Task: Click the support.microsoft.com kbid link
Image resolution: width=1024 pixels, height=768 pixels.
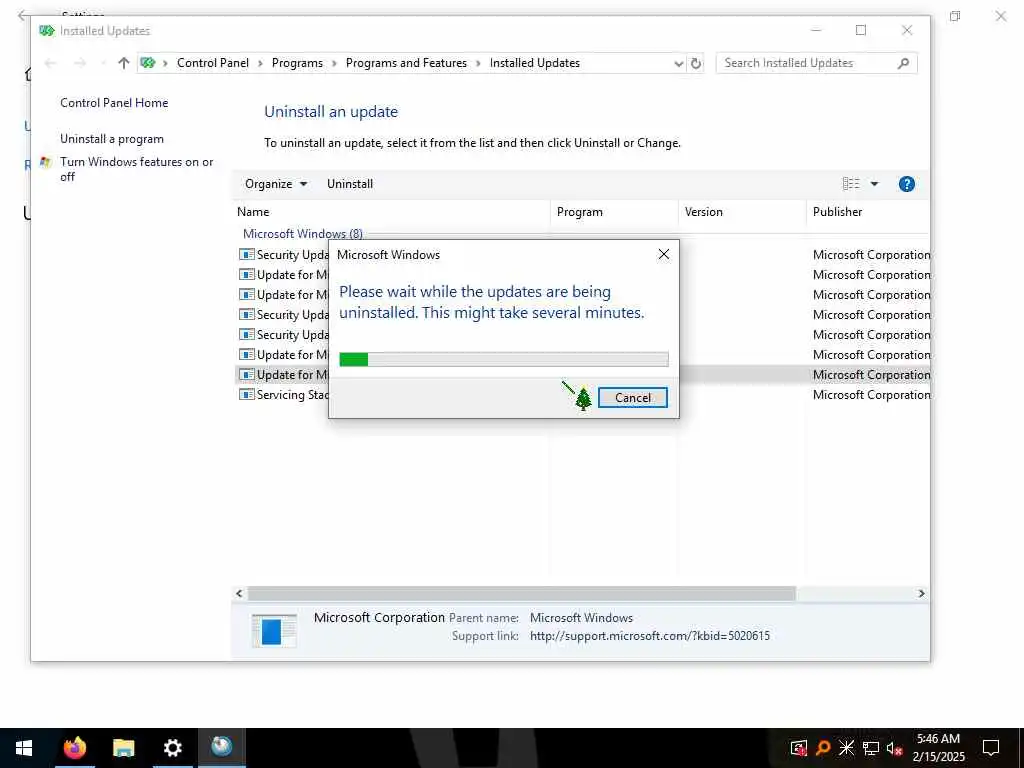Action: tap(650, 636)
